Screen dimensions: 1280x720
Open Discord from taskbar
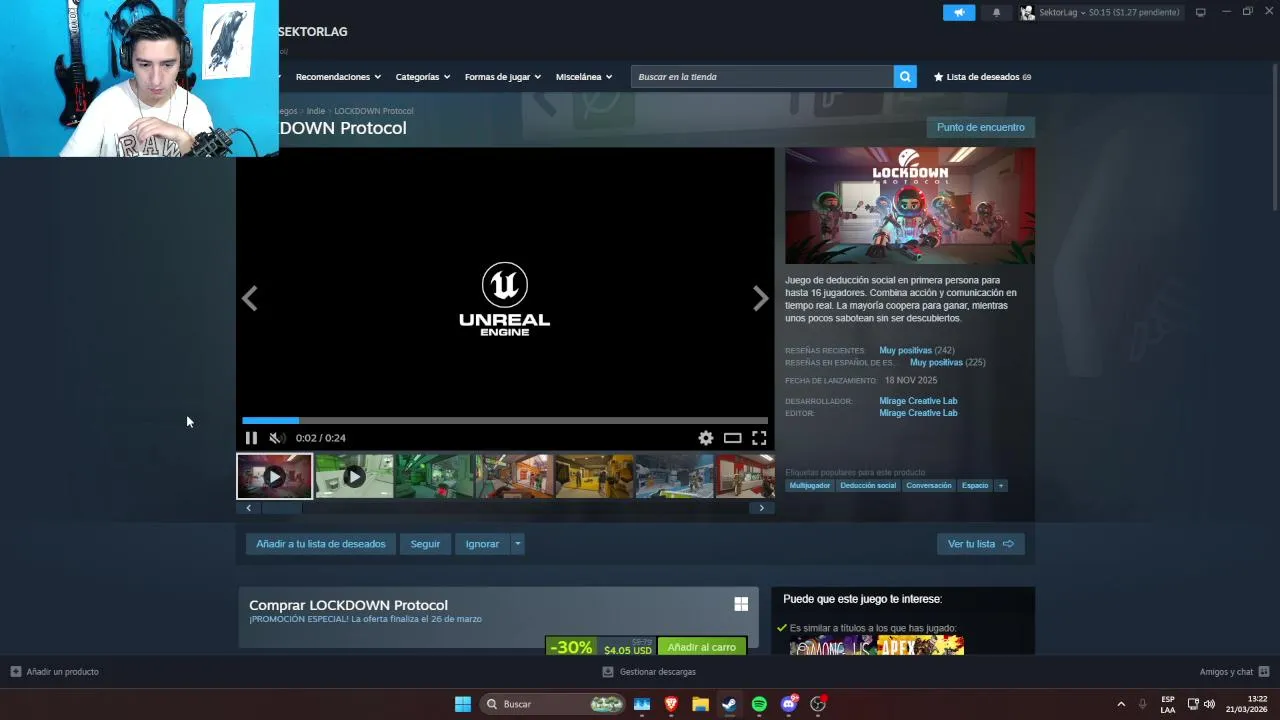788,704
